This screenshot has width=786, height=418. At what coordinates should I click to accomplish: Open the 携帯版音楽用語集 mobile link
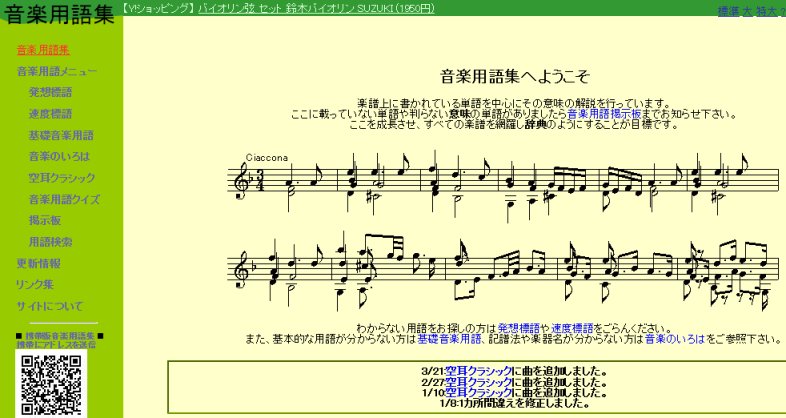60,336
